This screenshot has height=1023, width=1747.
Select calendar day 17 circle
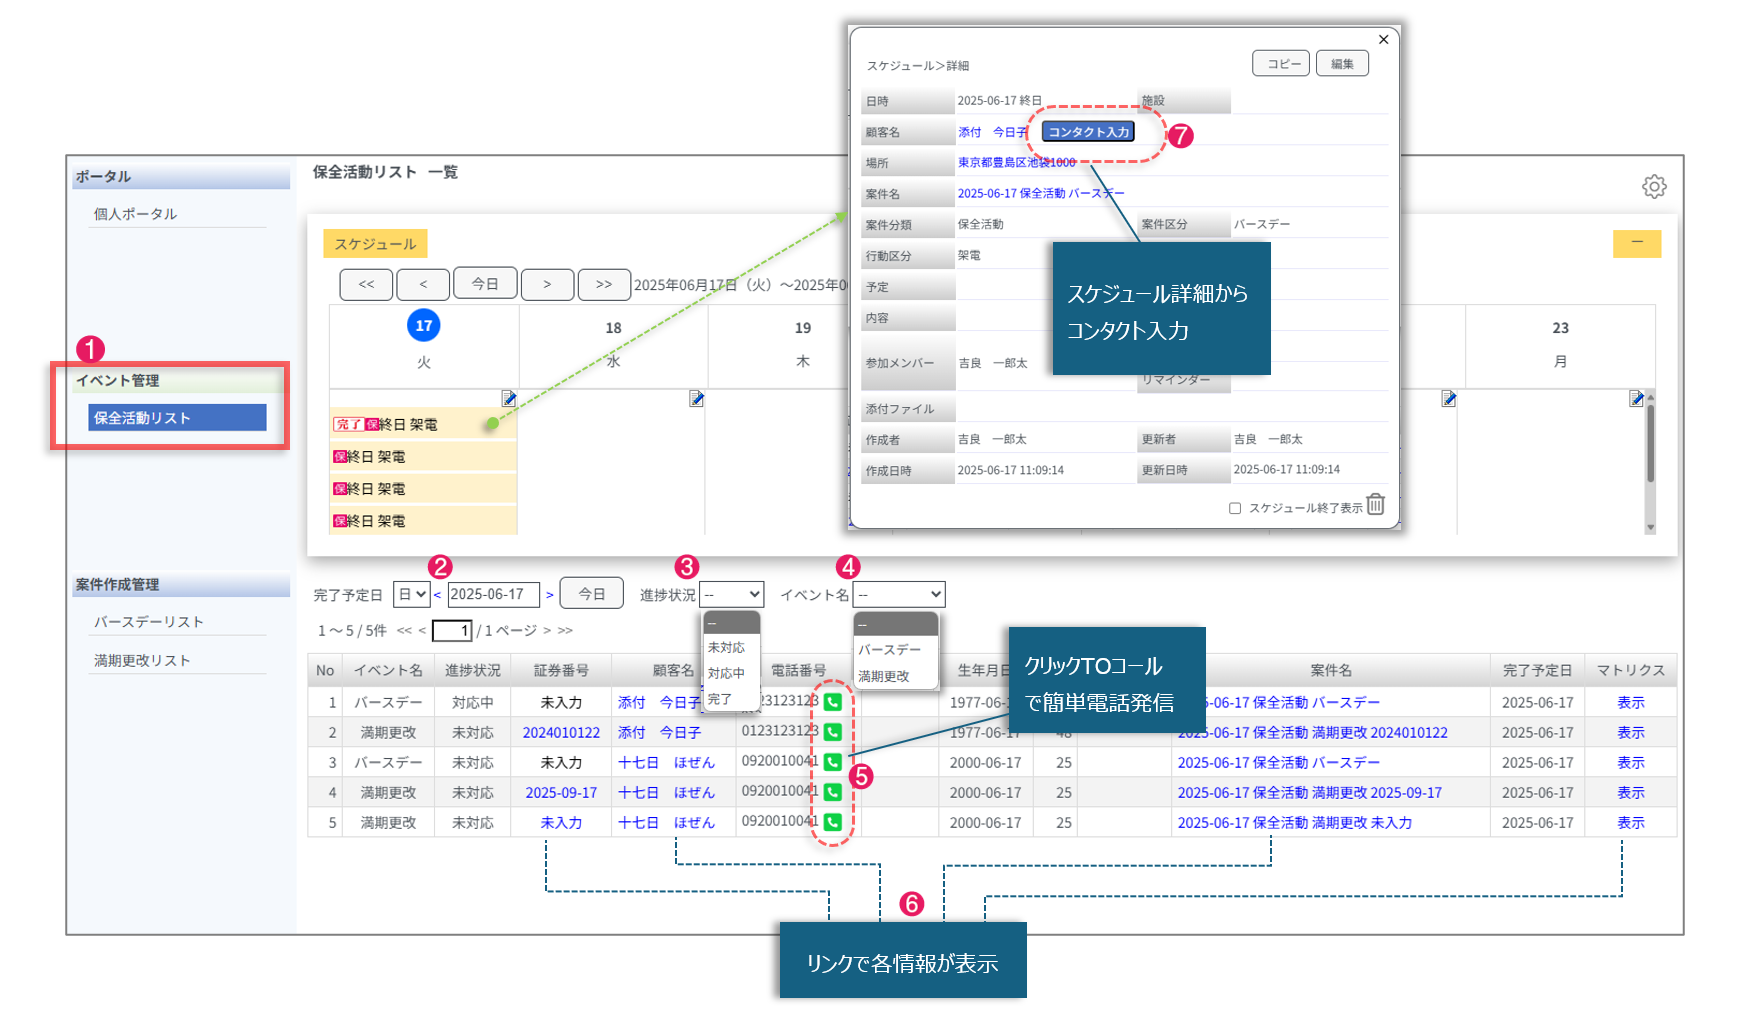click(x=424, y=325)
